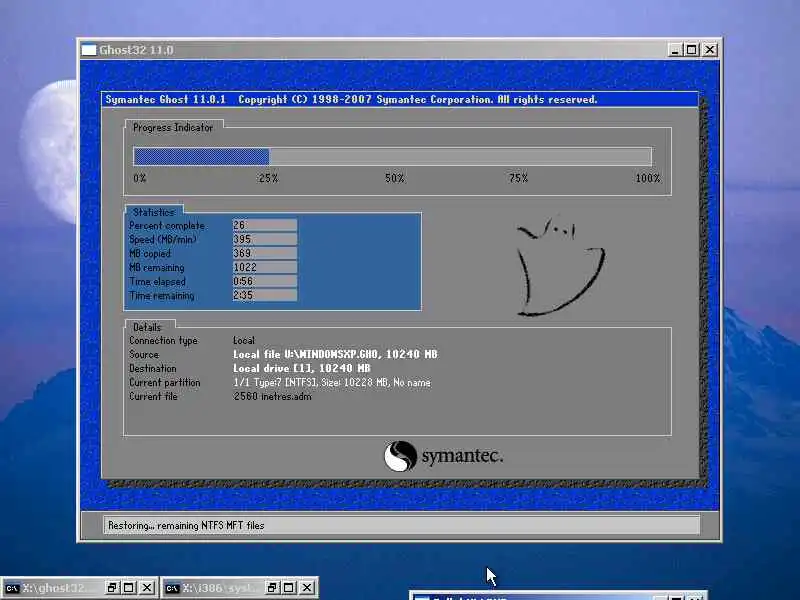Click the Symantec yin-yang logo icon
800x600 pixels.
point(400,456)
